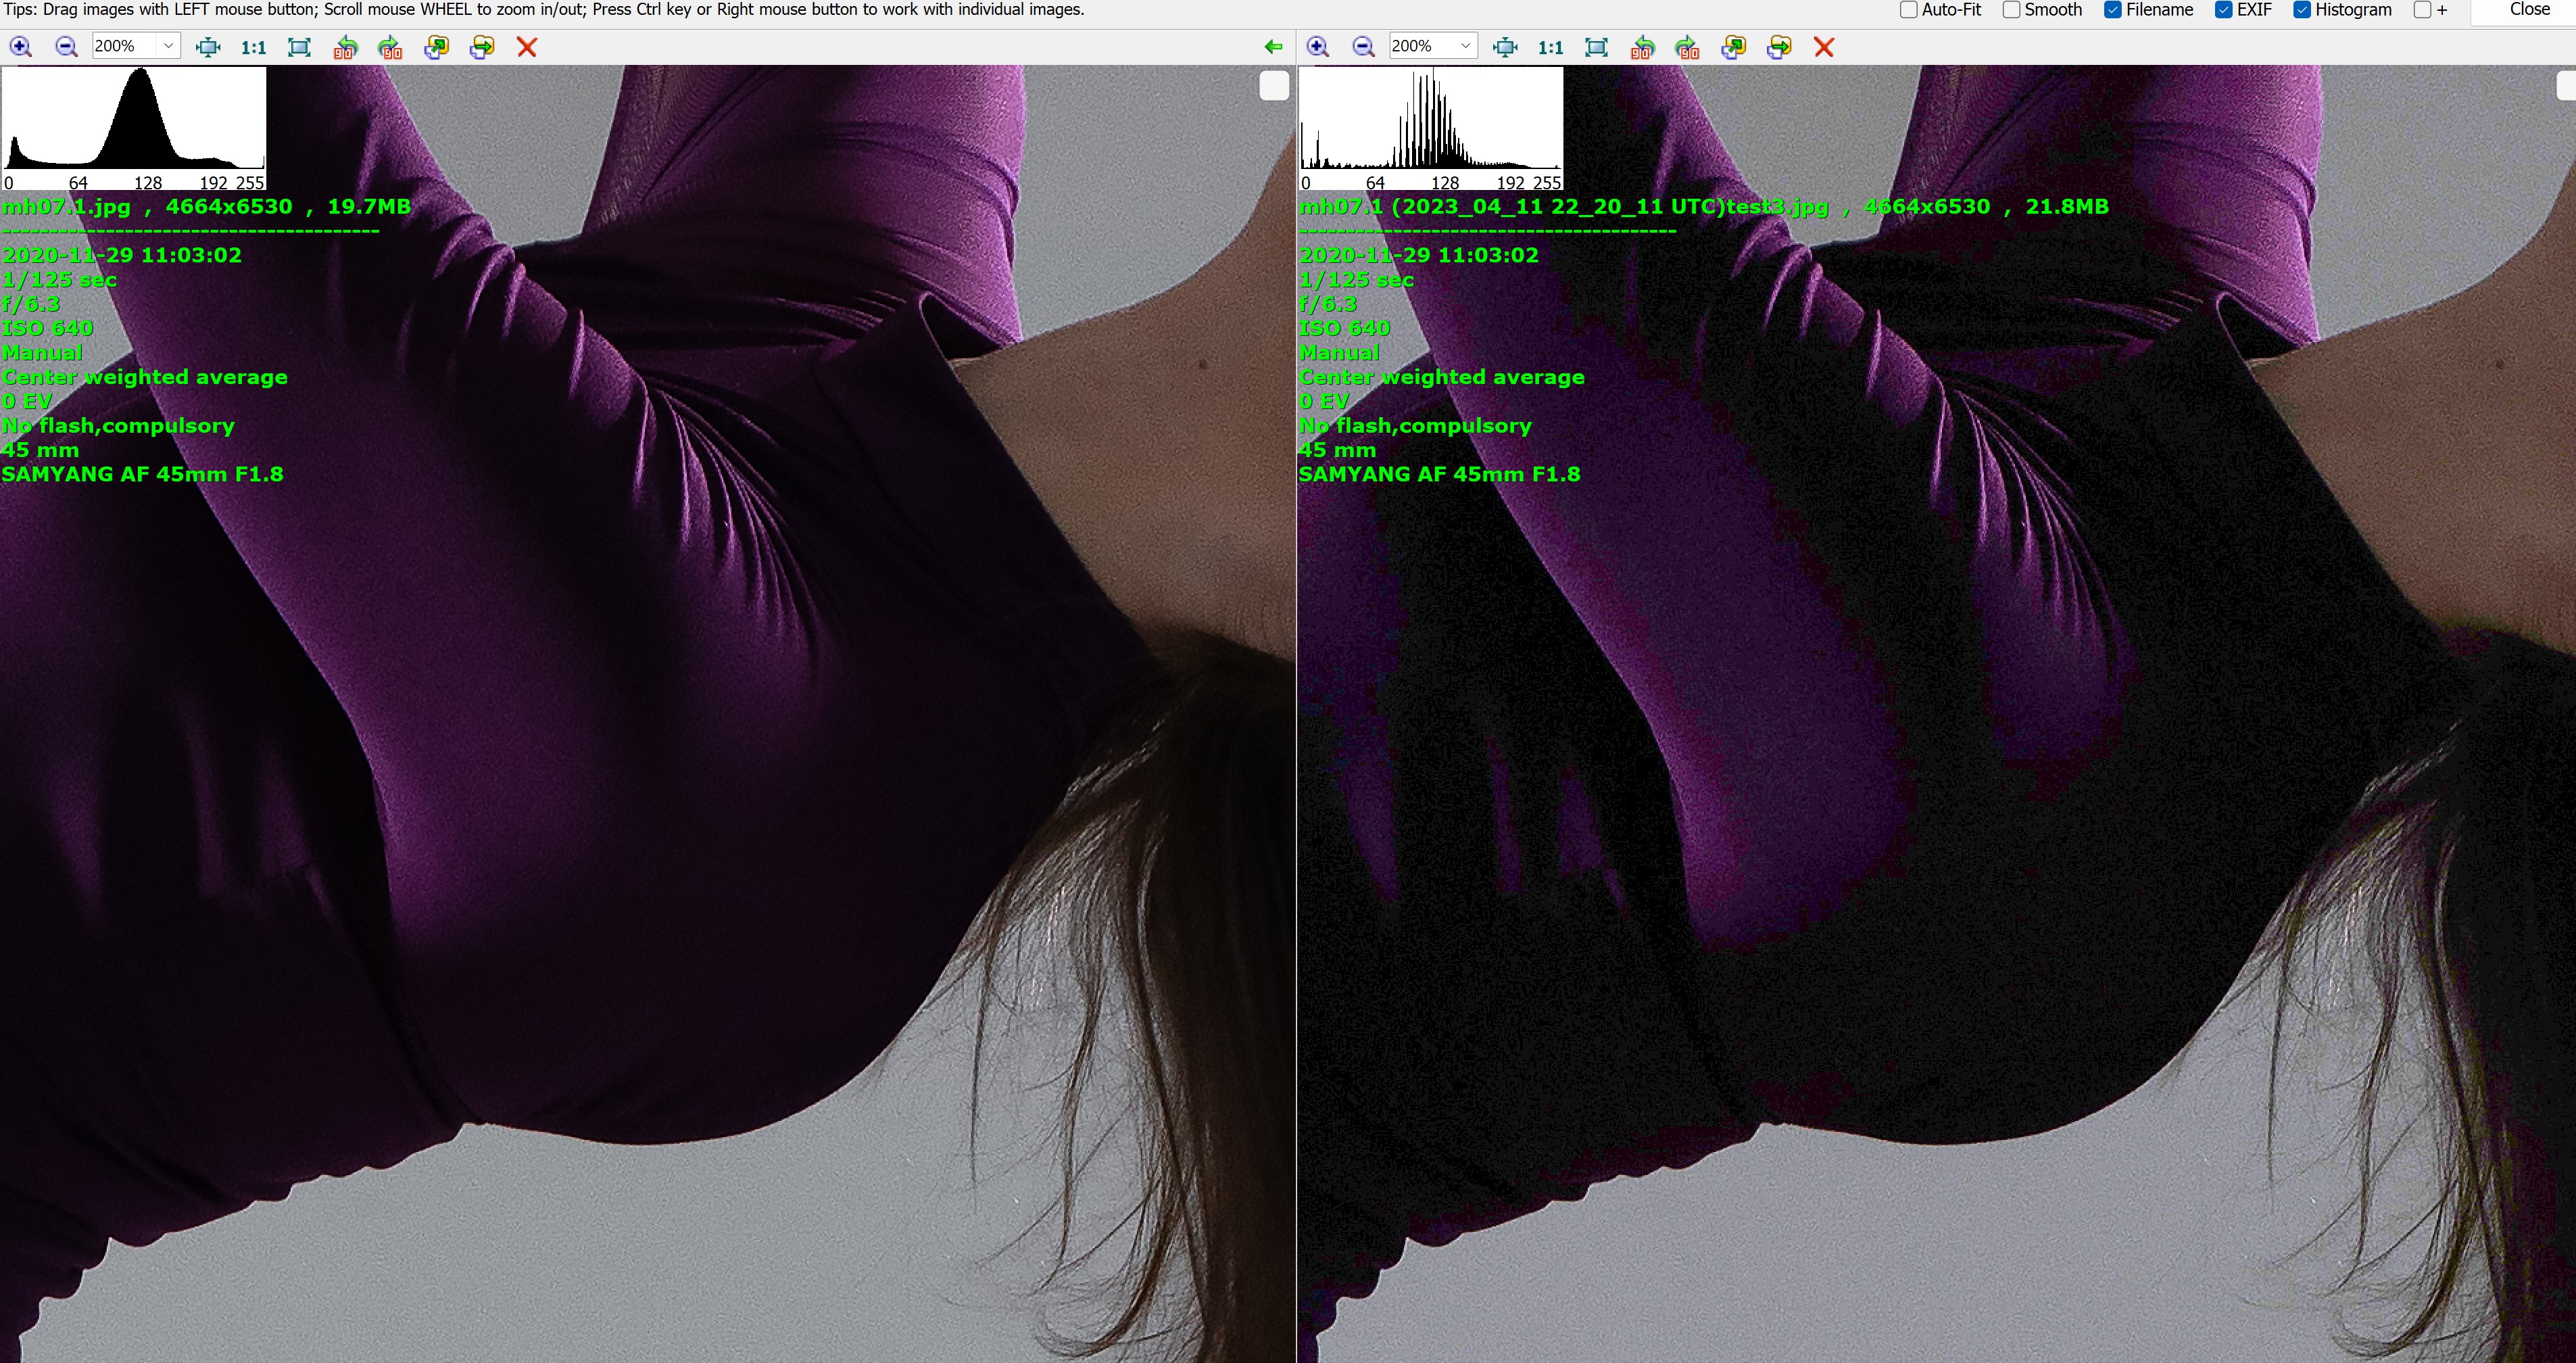
Task: Uncheck the Histogram option
Action: pyautogui.click(x=2301, y=10)
